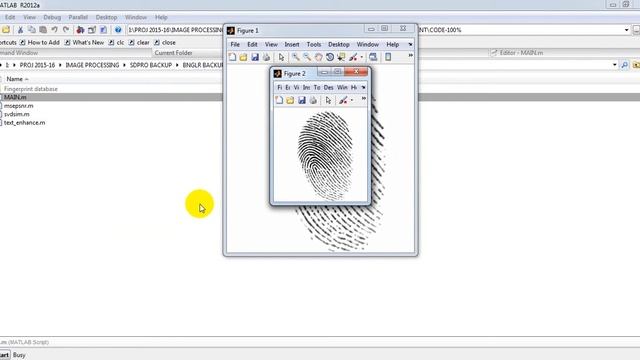Expand Figure 1 toolbar overflow chevron
Viewport: 640px width, 360px height.
pos(411,55)
